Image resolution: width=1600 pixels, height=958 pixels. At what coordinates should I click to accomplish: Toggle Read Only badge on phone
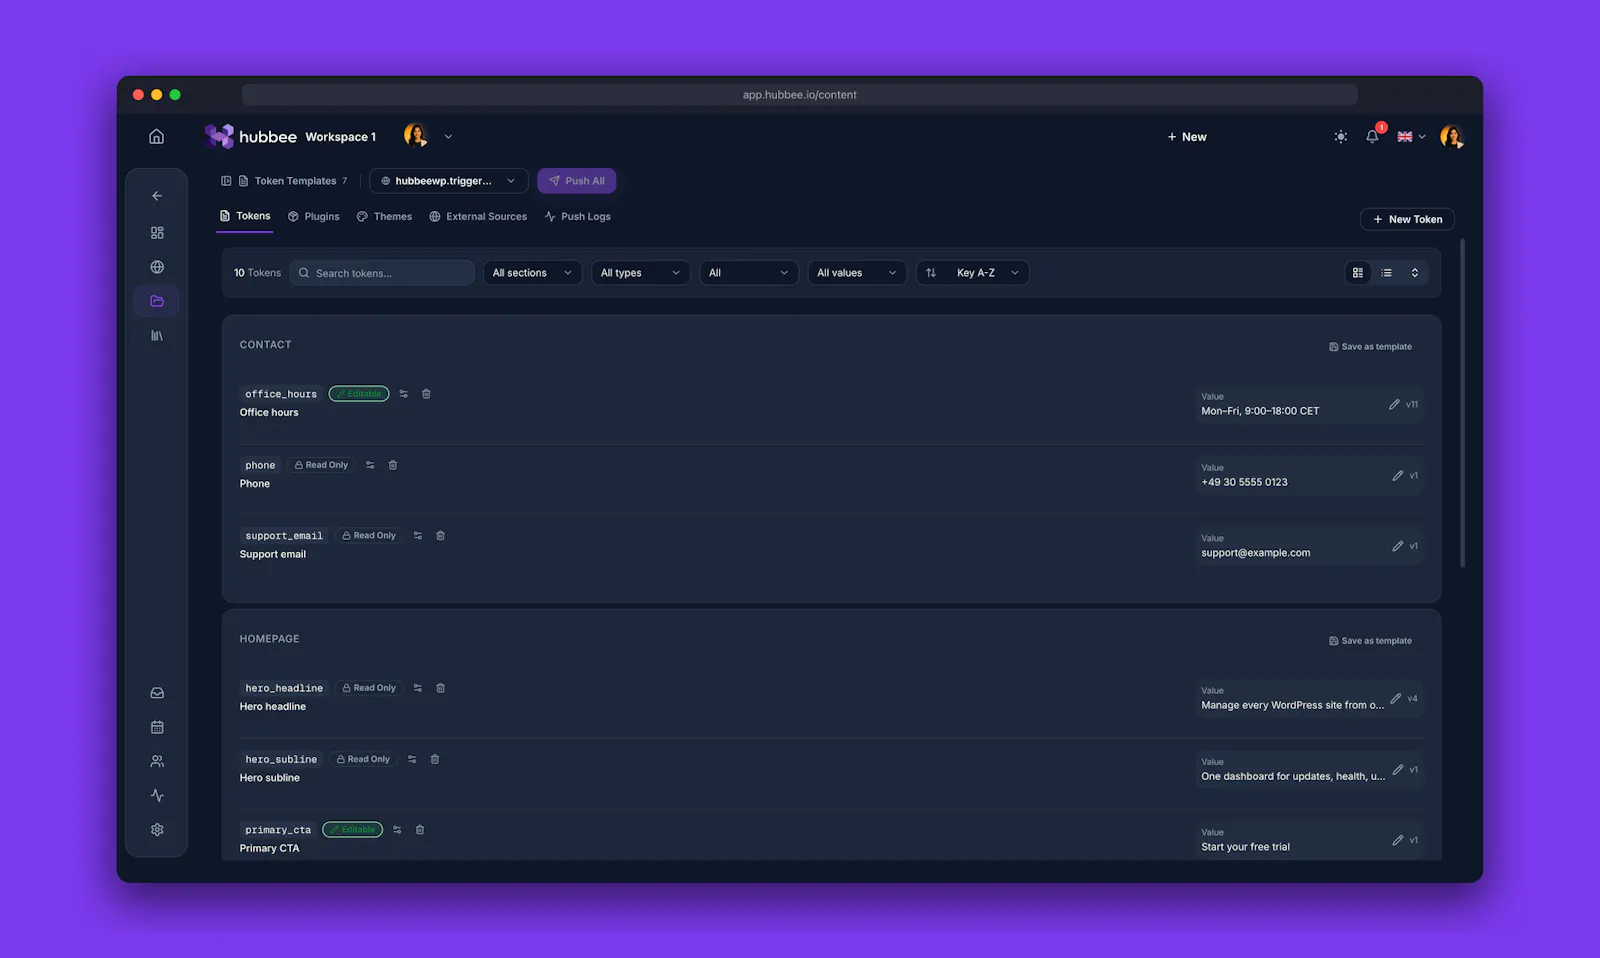[x=321, y=465]
